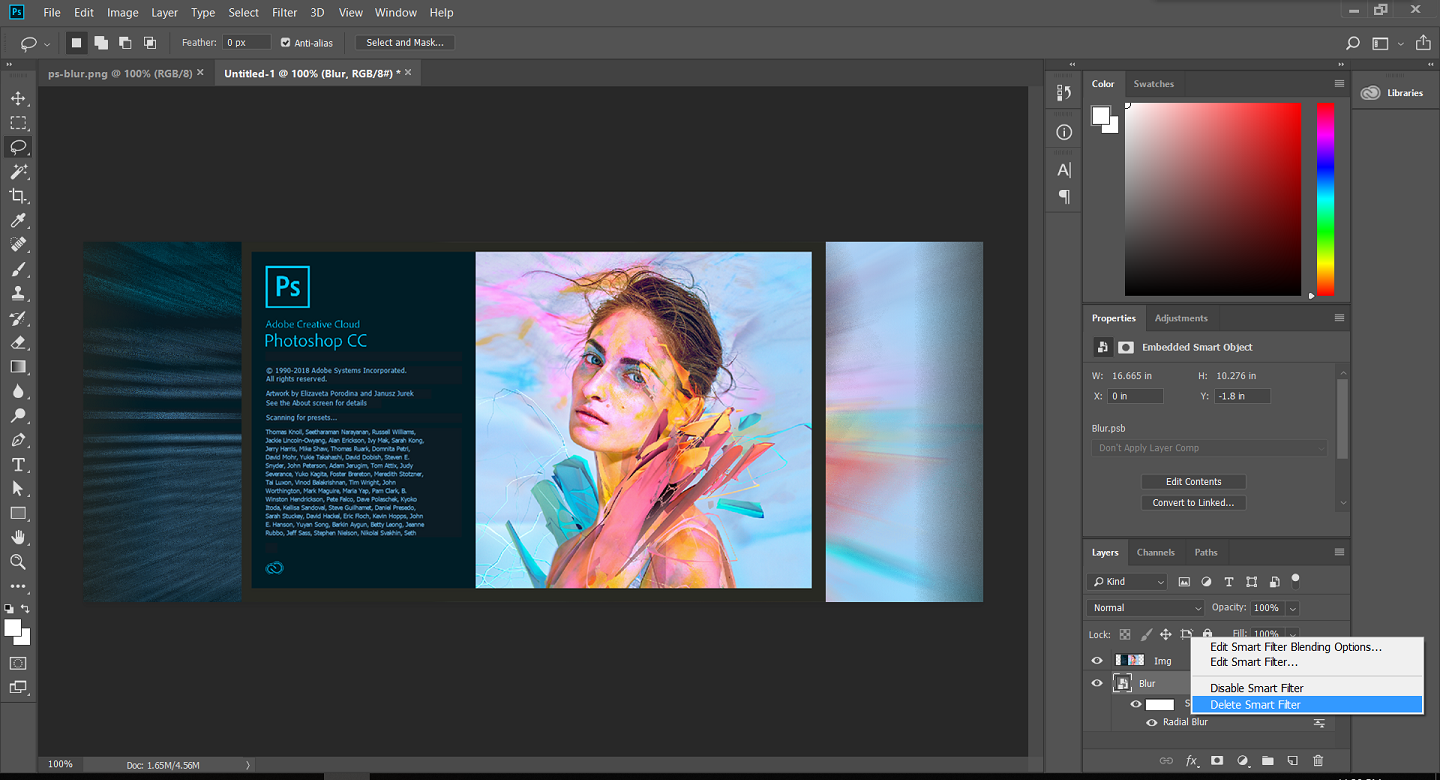
Task: Open the Properties panel options menu
Action: pos(1339,318)
